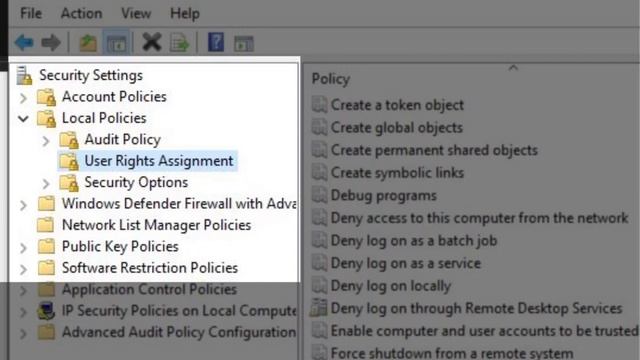Collapse the Local Policies node
Viewport: 640px width, 360px height.
coord(24,119)
